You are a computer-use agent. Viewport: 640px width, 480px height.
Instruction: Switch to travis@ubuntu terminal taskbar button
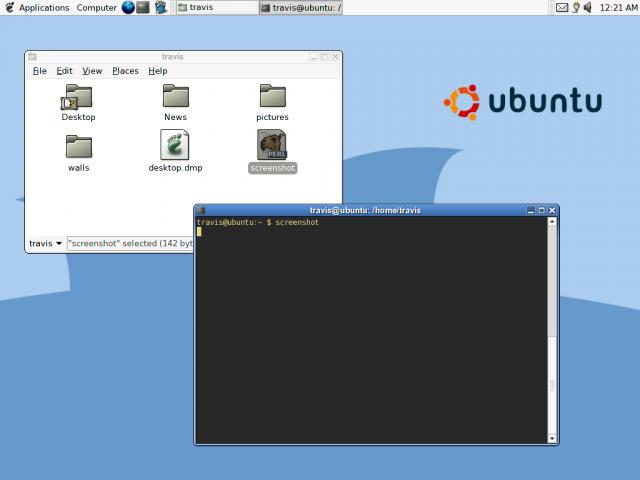tap(301, 8)
